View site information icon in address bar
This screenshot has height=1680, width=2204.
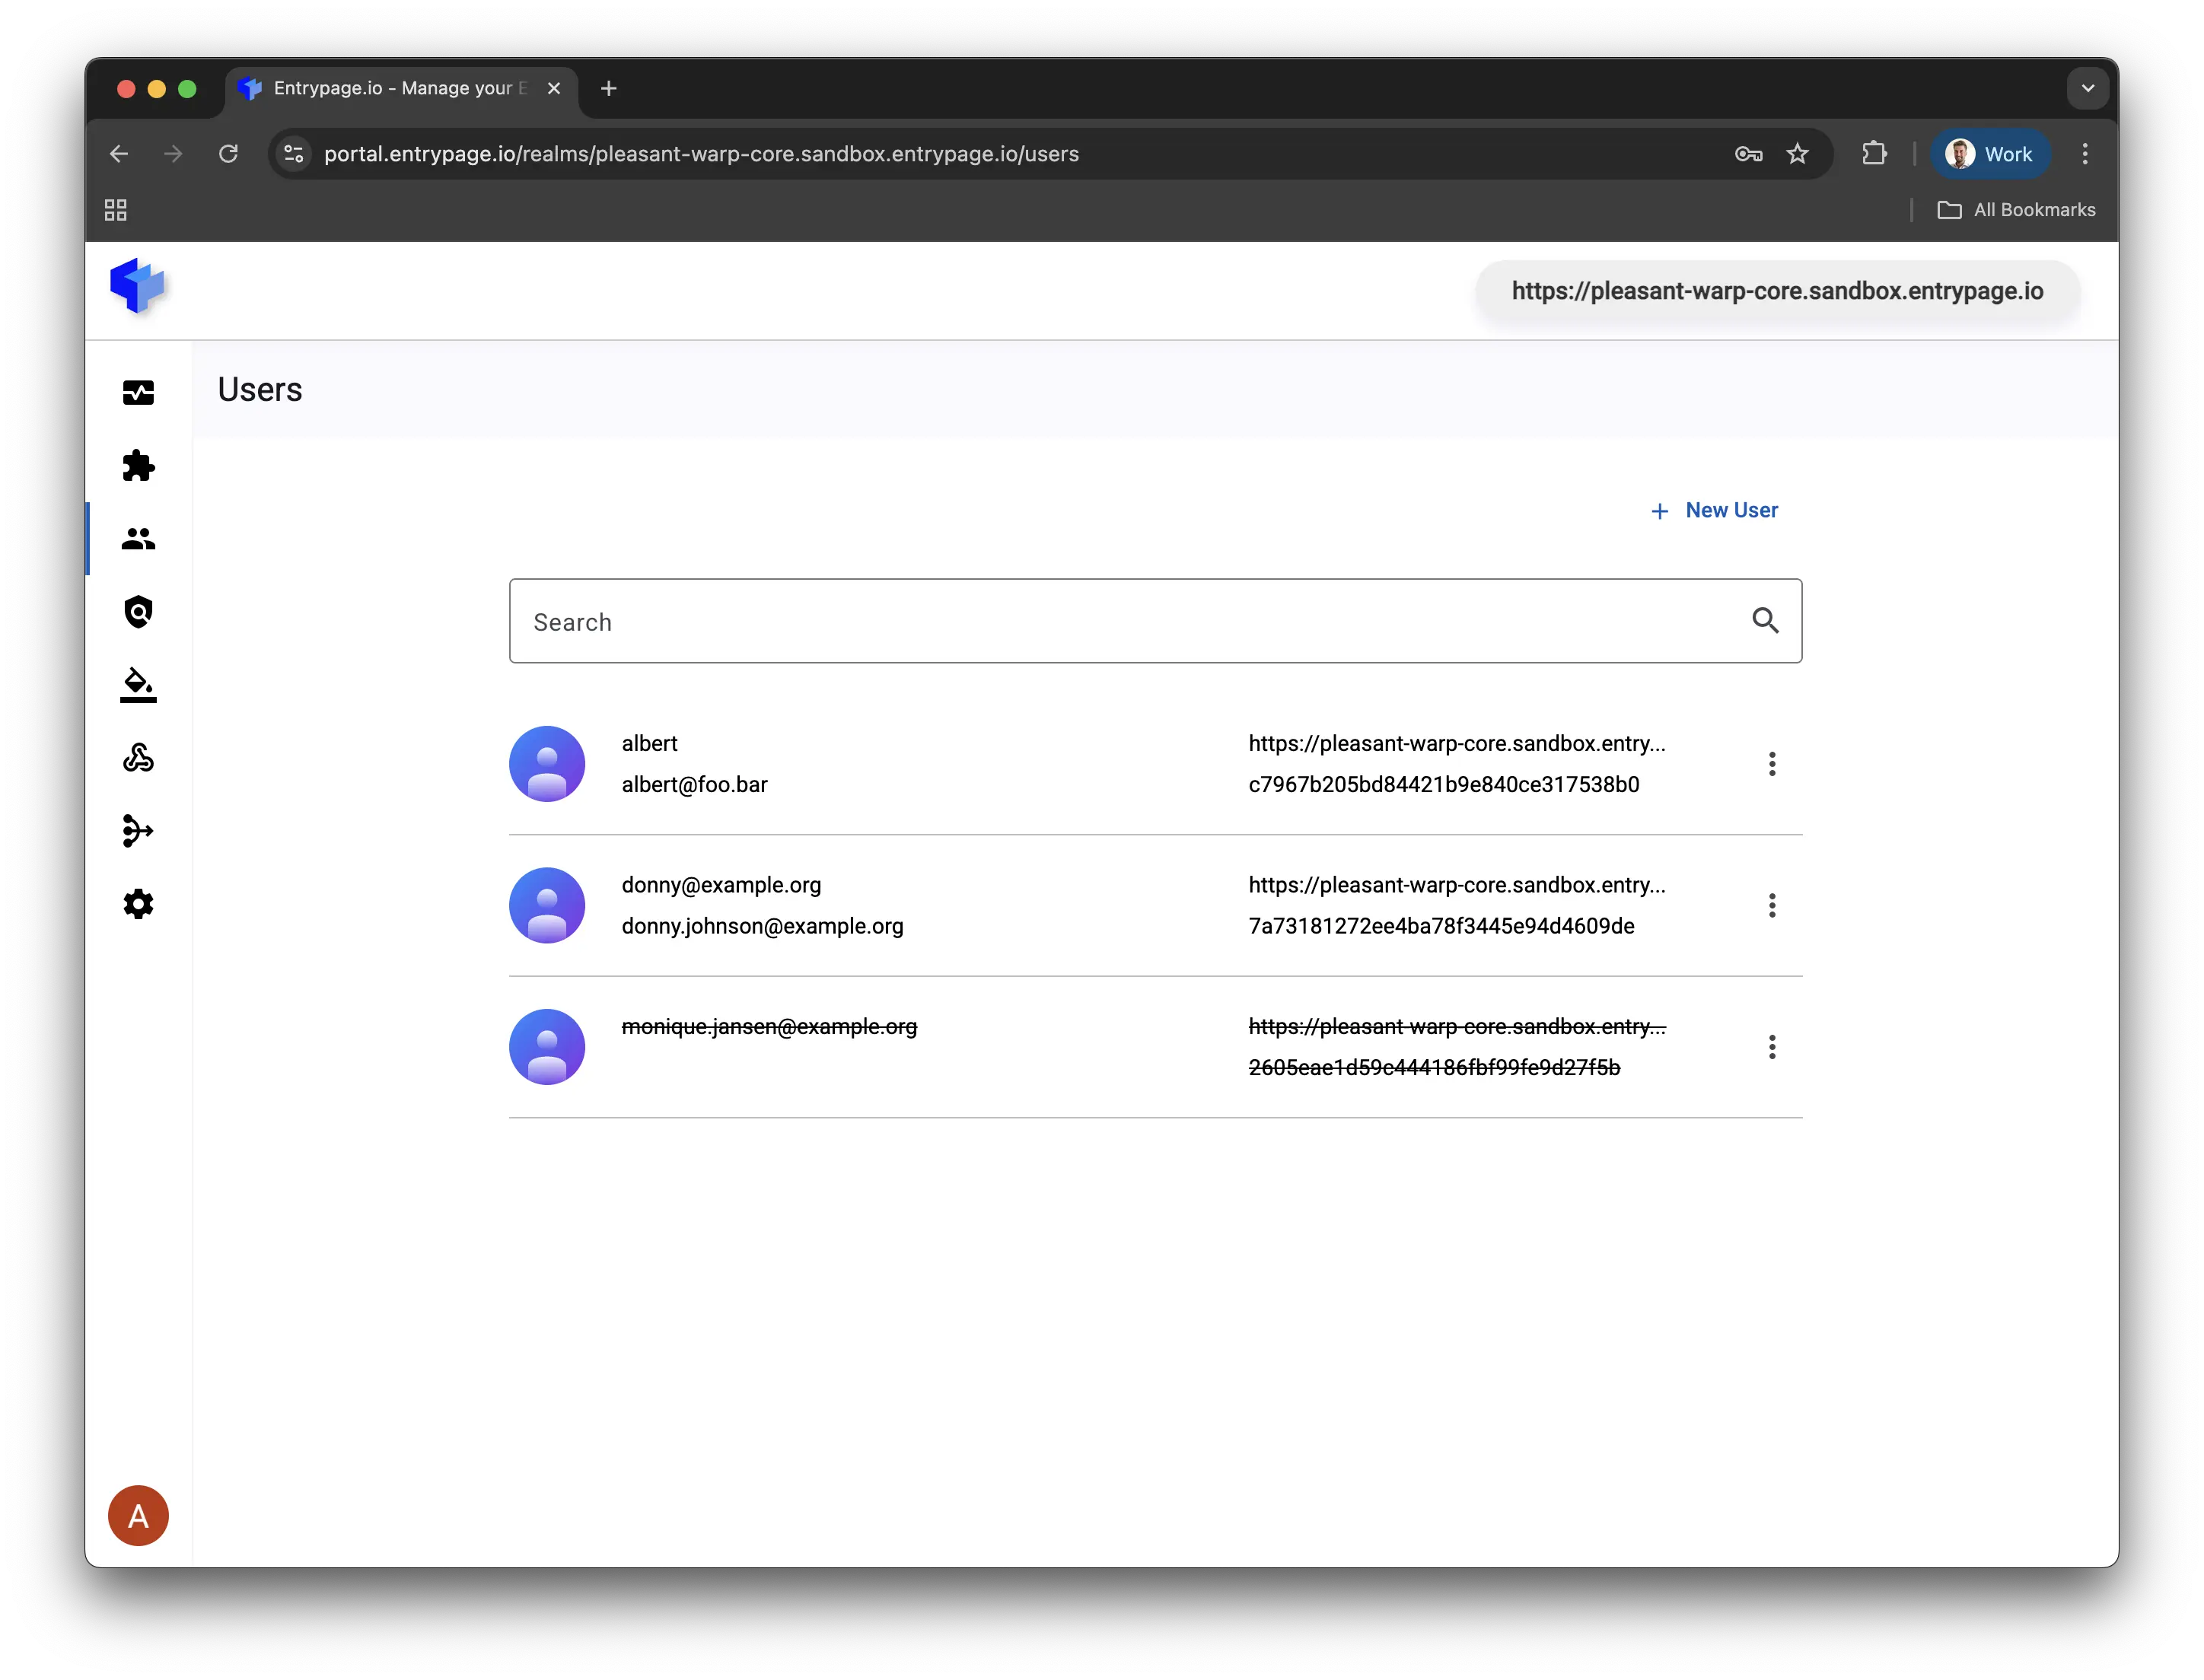pos(294,154)
